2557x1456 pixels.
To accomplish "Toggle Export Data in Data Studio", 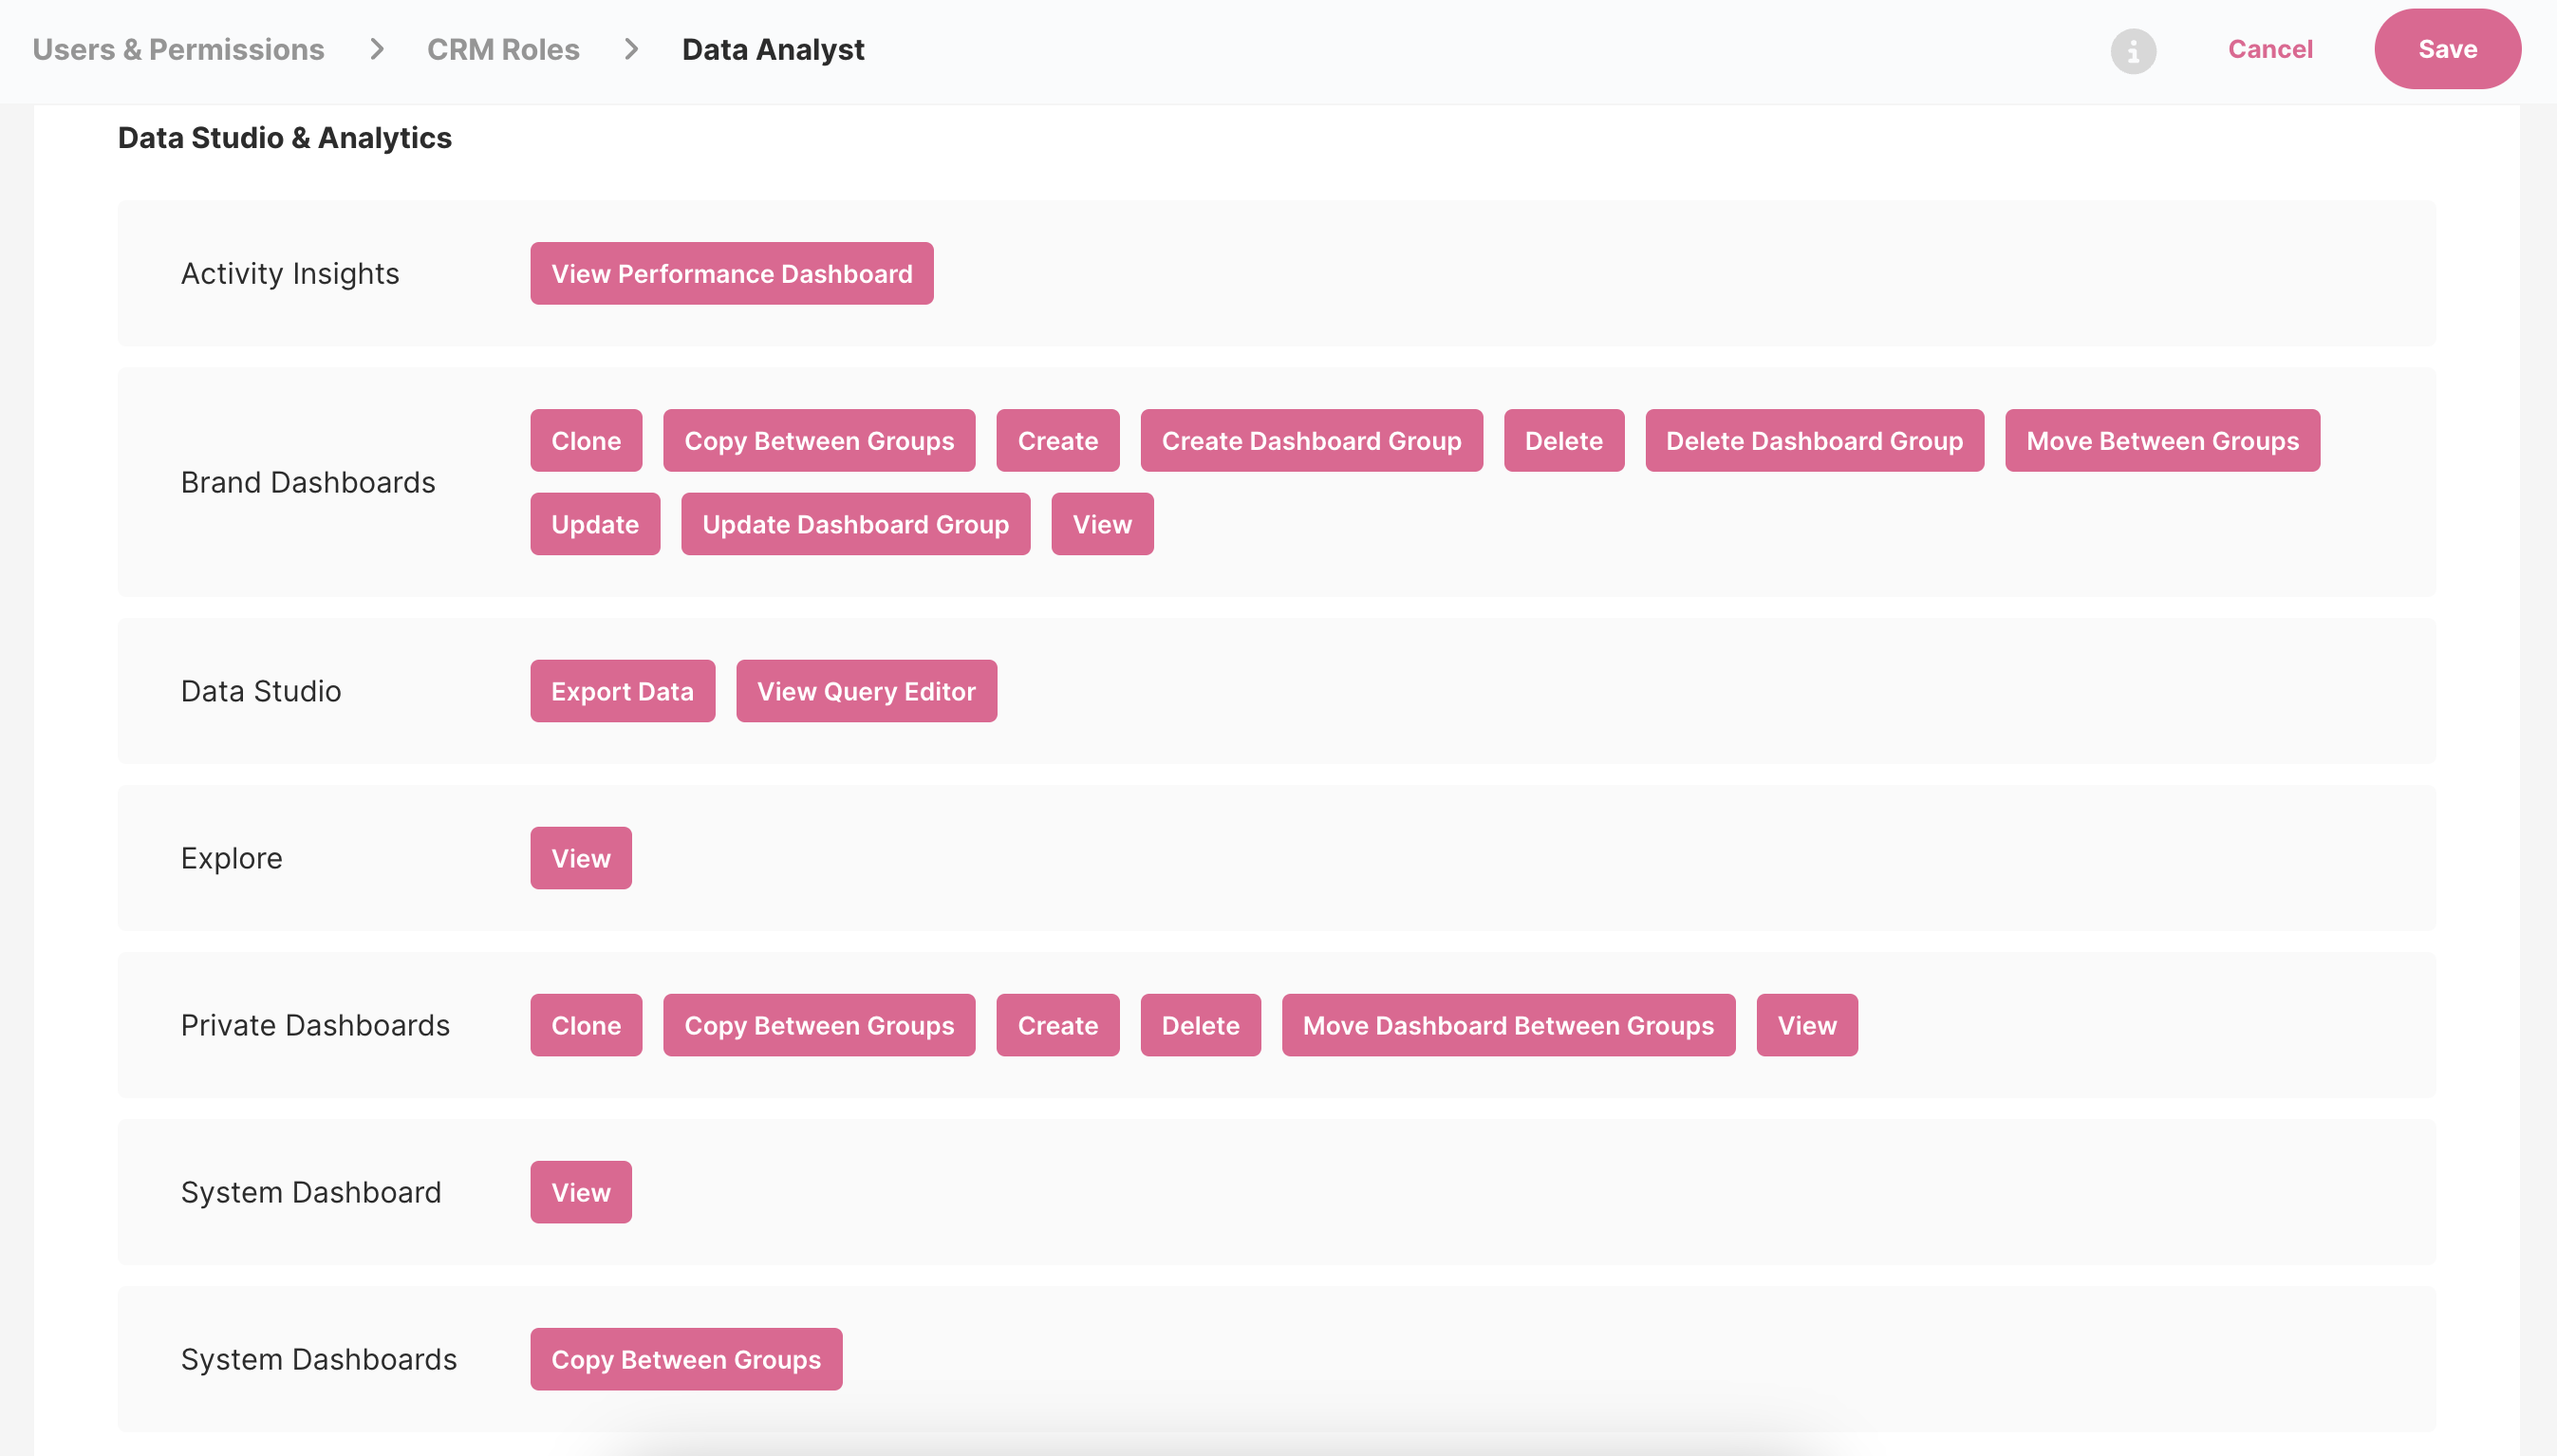I will [622, 691].
